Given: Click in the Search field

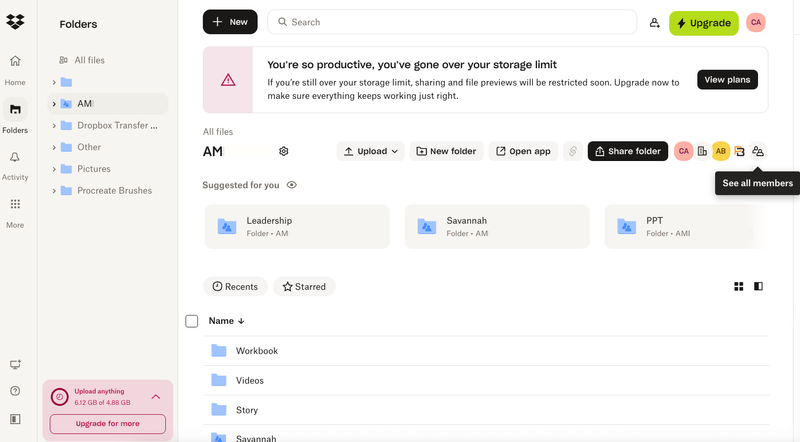Looking at the screenshot, I should tap(452, 22).
